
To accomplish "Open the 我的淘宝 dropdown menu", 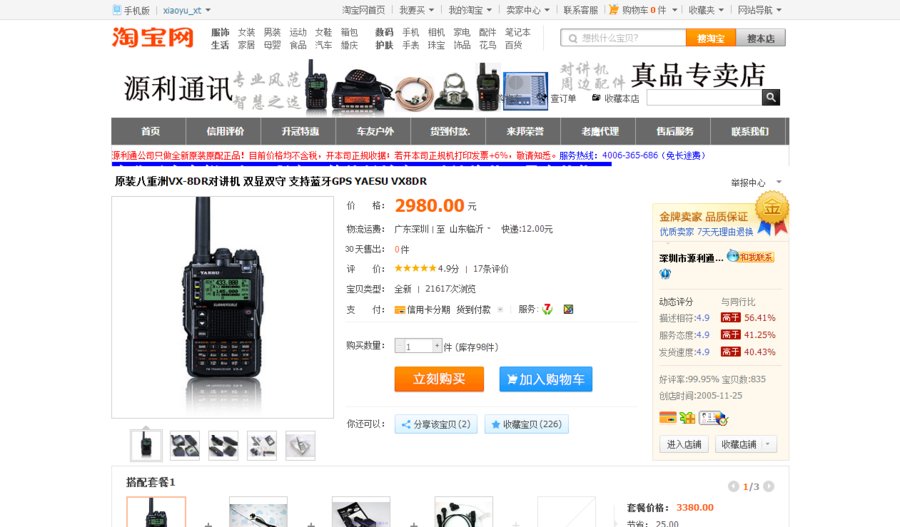I will (470, 10).
